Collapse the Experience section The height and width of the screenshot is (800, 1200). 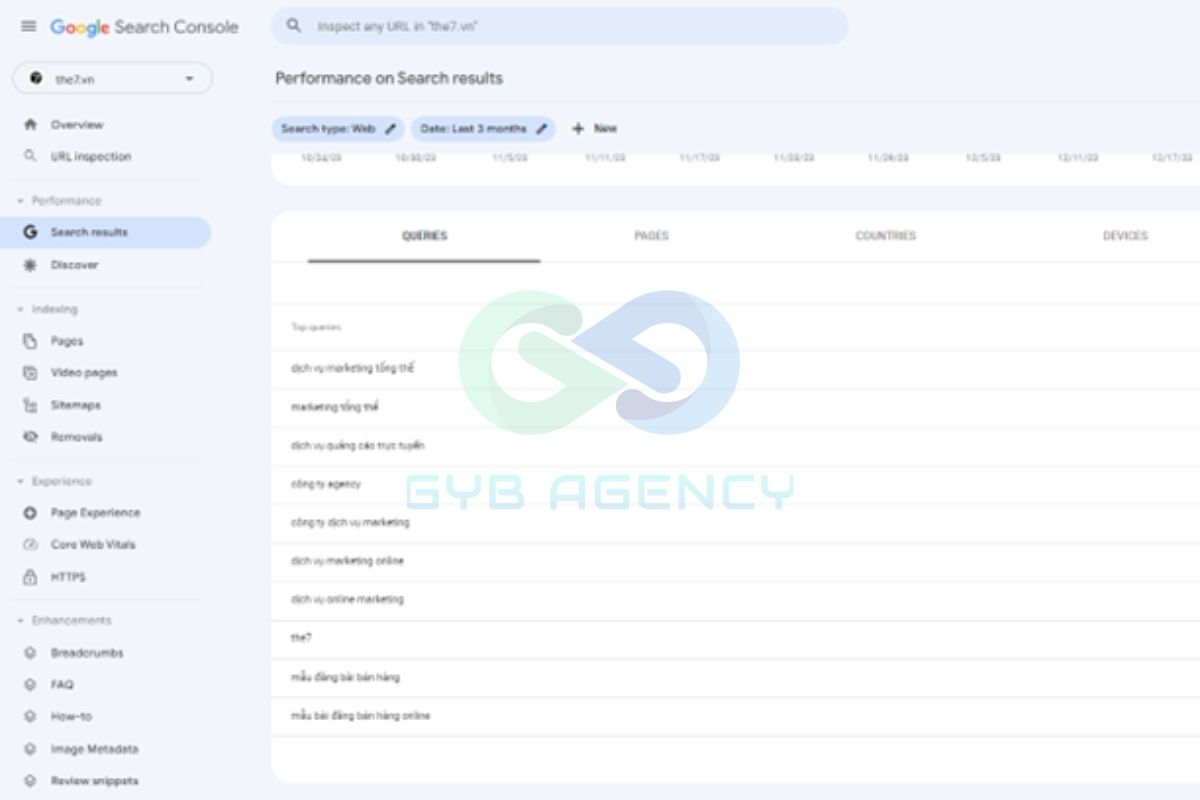54,482
